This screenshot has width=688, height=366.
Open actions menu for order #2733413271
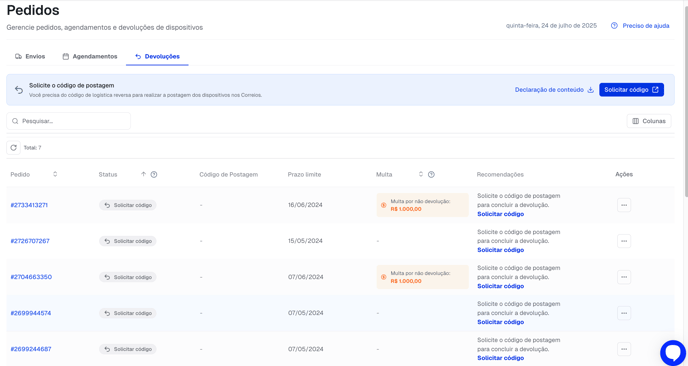[x=624, y=205]
